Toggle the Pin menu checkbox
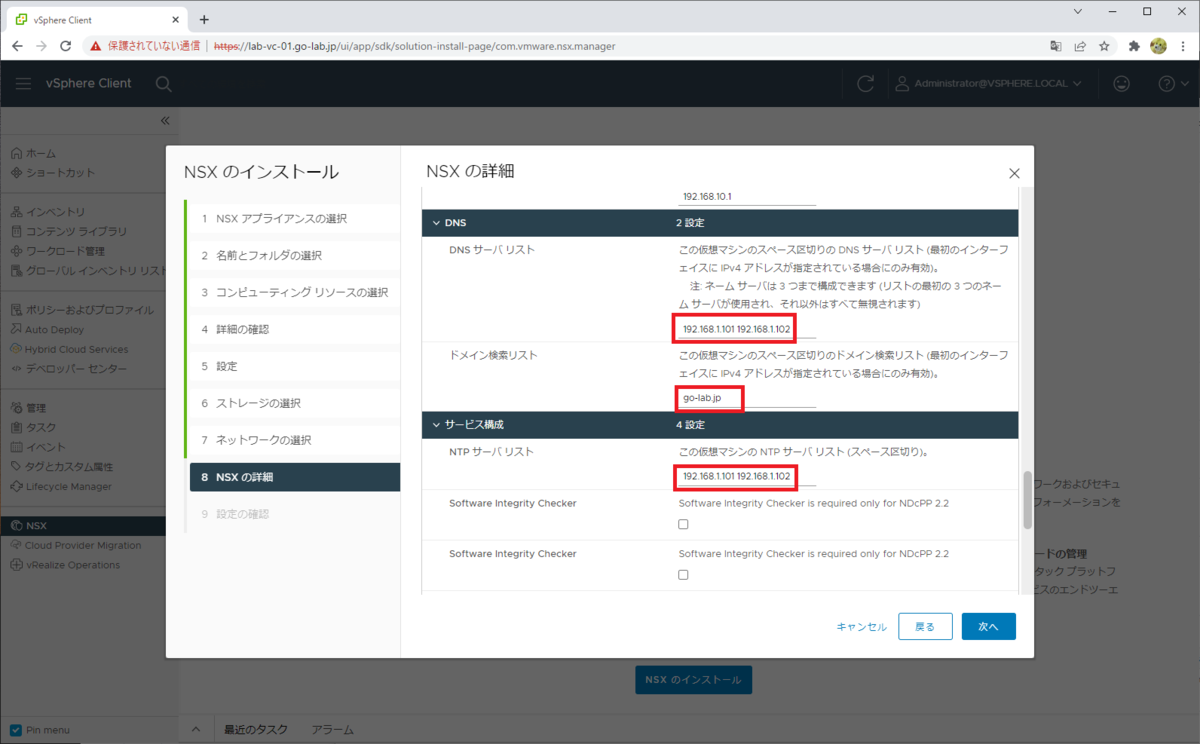Image resolution: width=1200 pixels, height=744 pixels. [x=16, y=730]
